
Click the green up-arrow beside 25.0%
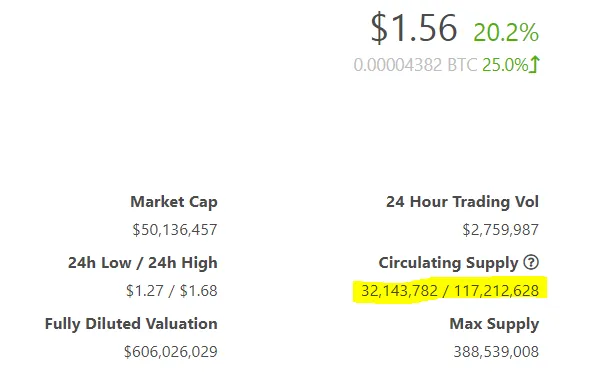click(x=534, y=64)
